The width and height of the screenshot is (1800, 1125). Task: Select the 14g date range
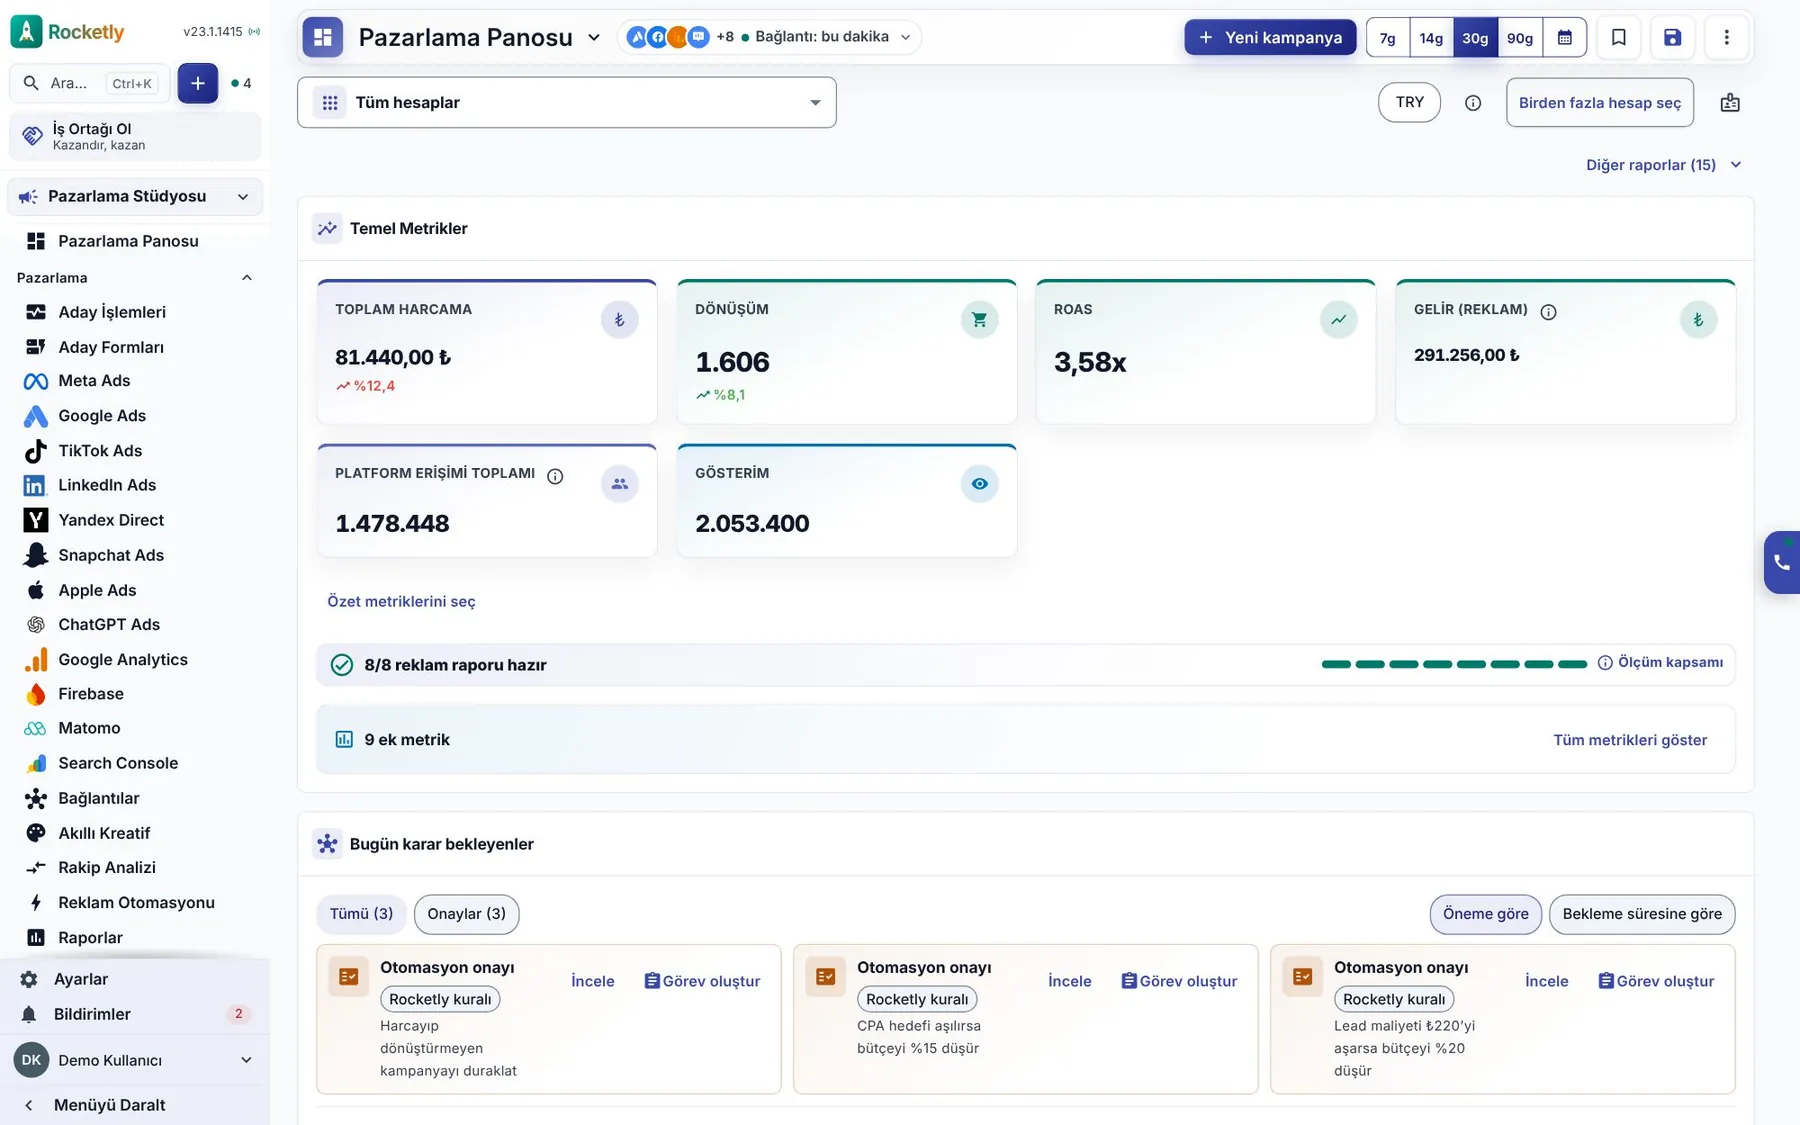[x=1431, y=37]
